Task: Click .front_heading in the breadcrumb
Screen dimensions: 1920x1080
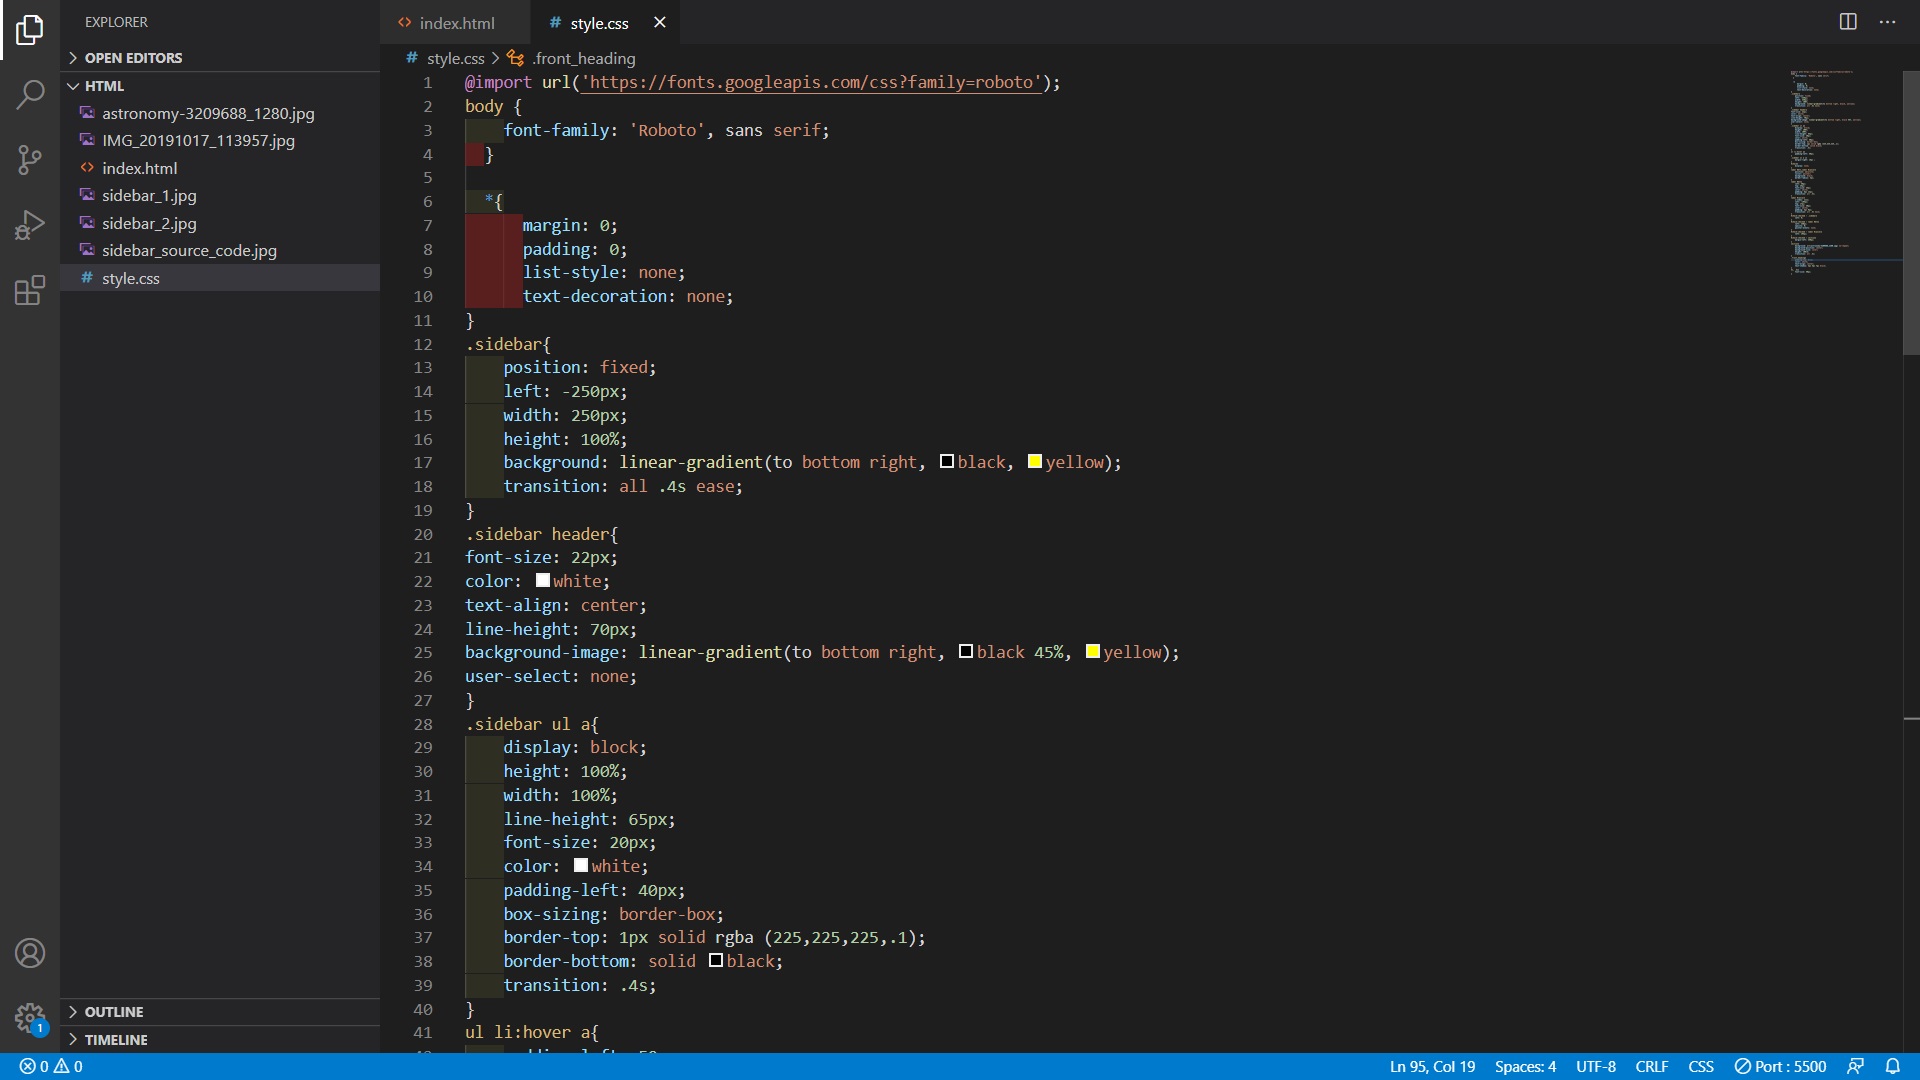Action: click(x=583, y=58)
